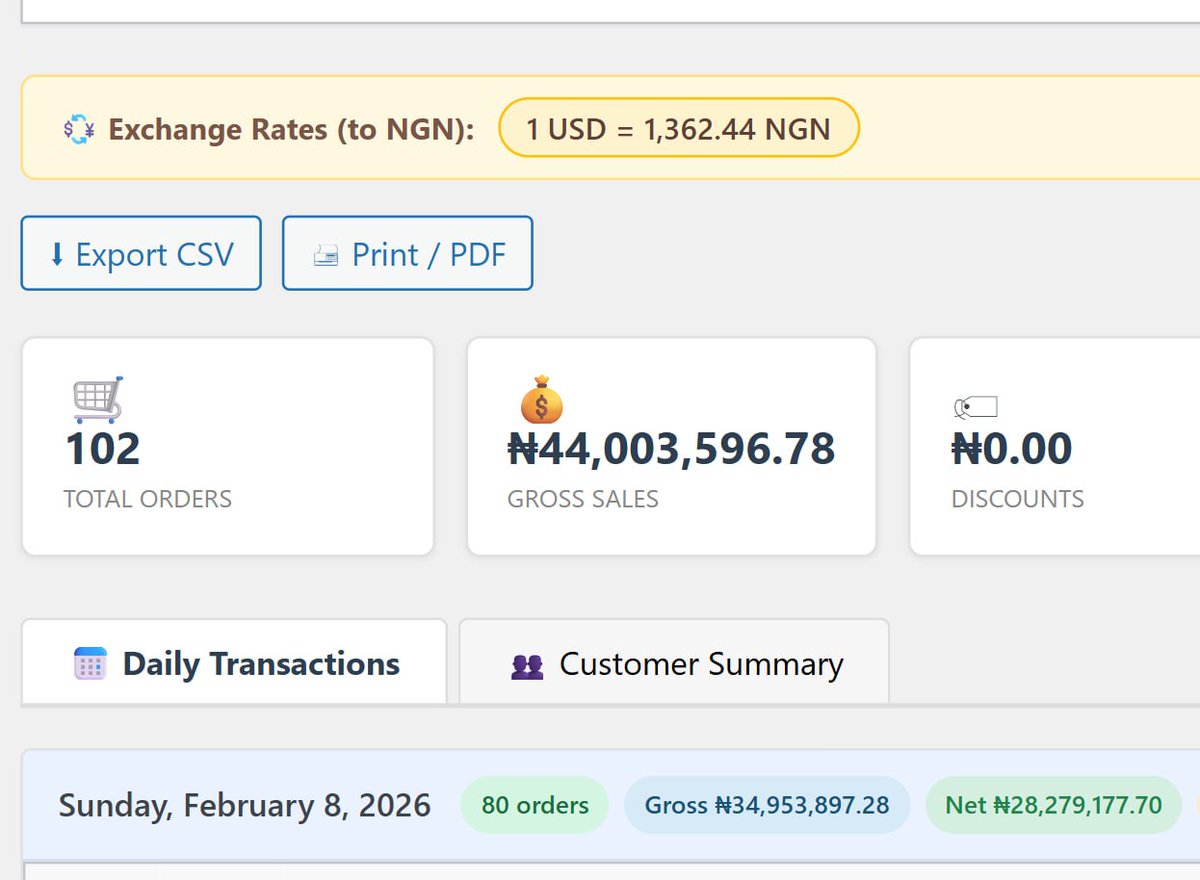Click the printer icon on Print / PDF
Viewport: 1200px width, 880px height.
coord(326,255)
